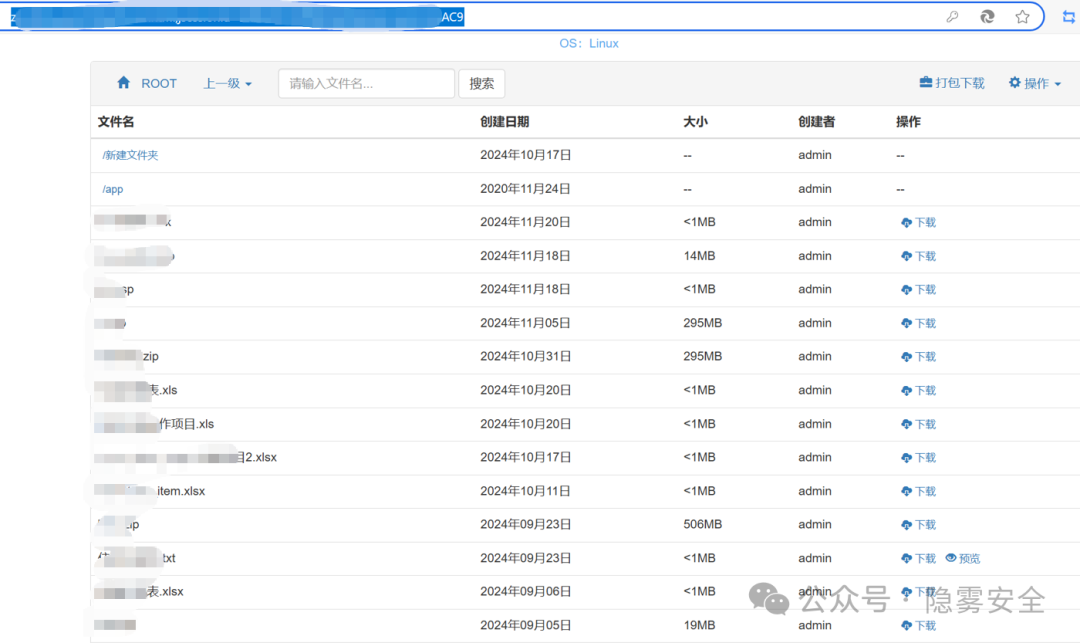Download the 506MB file
Screen dimensions: 1080x643
(918, 525)
